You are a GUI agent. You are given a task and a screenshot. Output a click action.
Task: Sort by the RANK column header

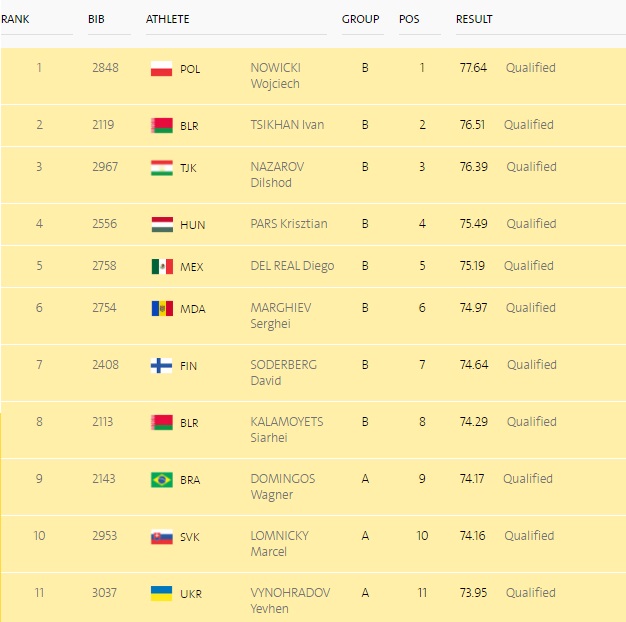15,19
